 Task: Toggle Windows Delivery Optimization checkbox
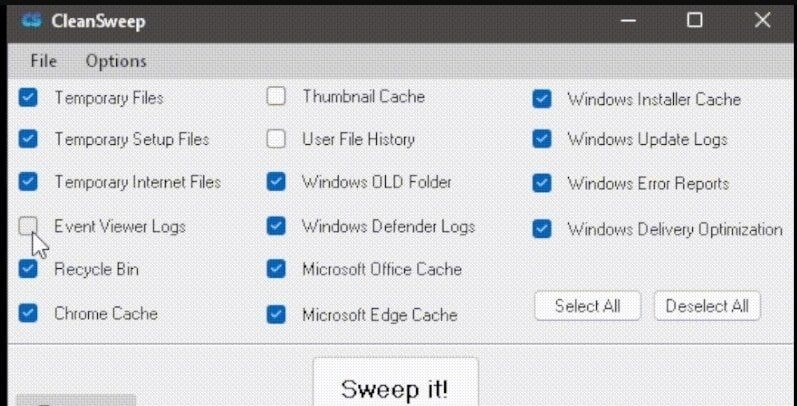pos(542,229)
